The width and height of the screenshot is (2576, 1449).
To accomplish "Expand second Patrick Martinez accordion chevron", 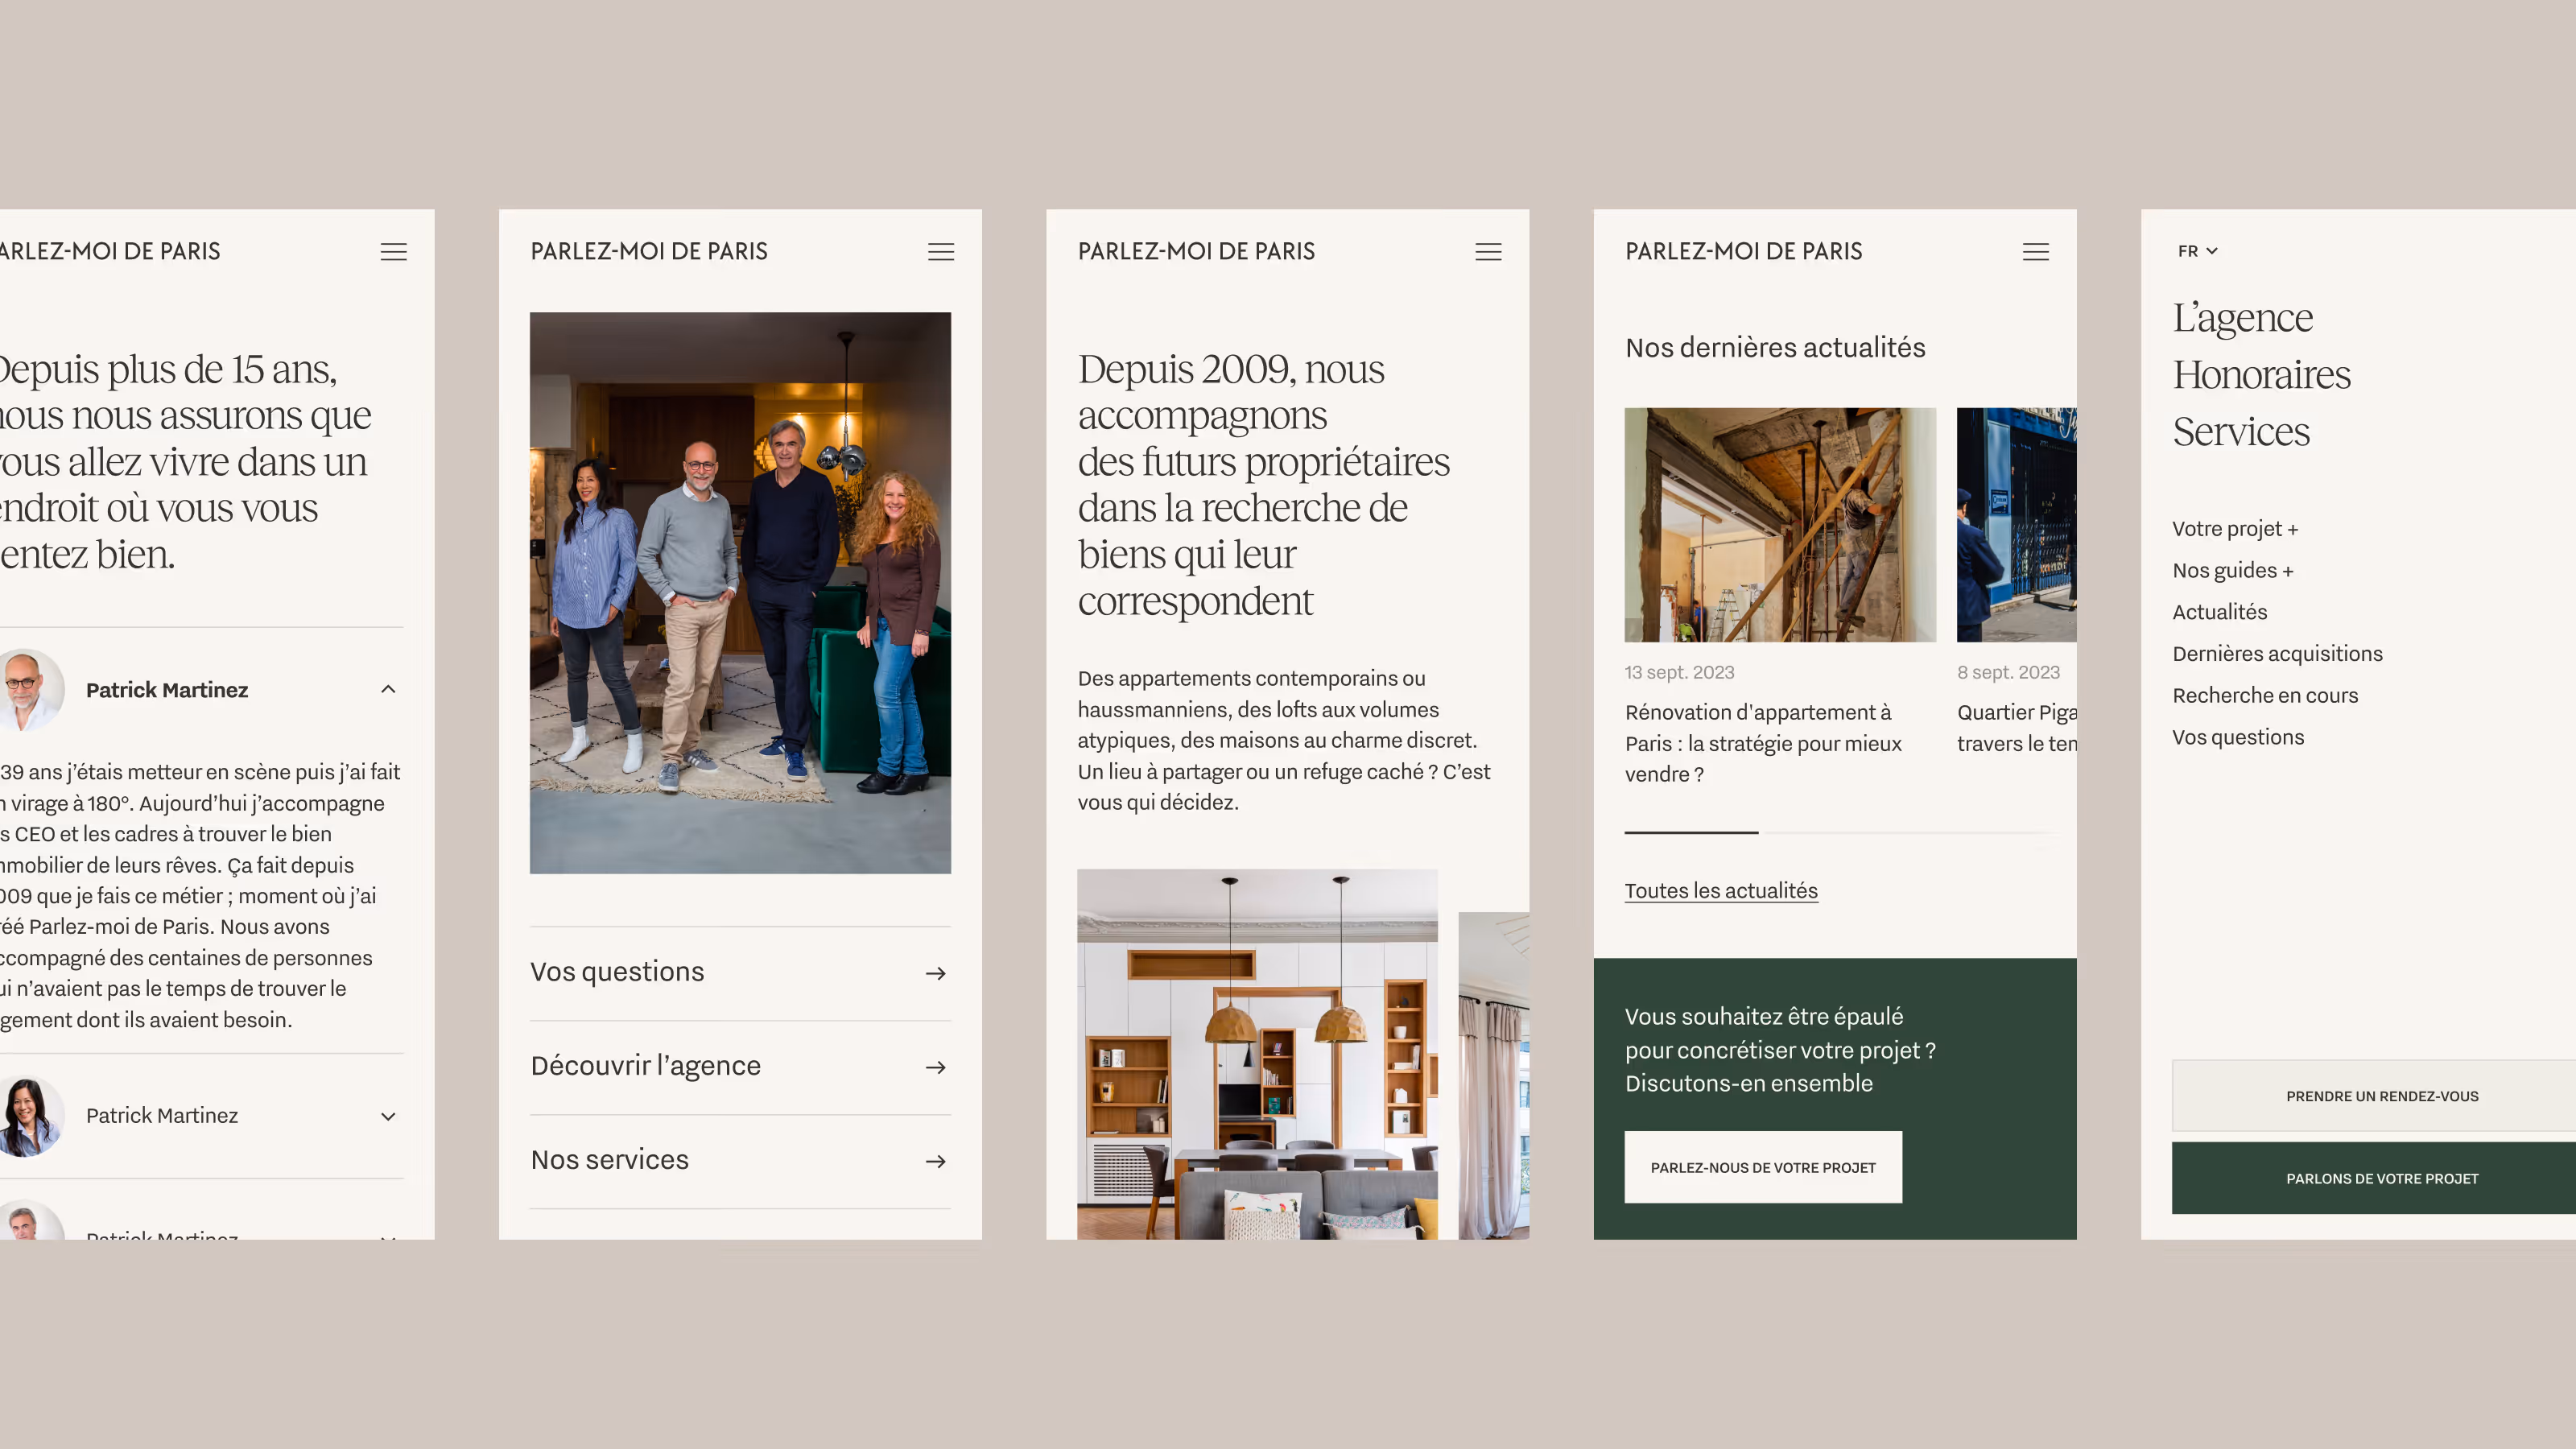I will pos(388,1116).
